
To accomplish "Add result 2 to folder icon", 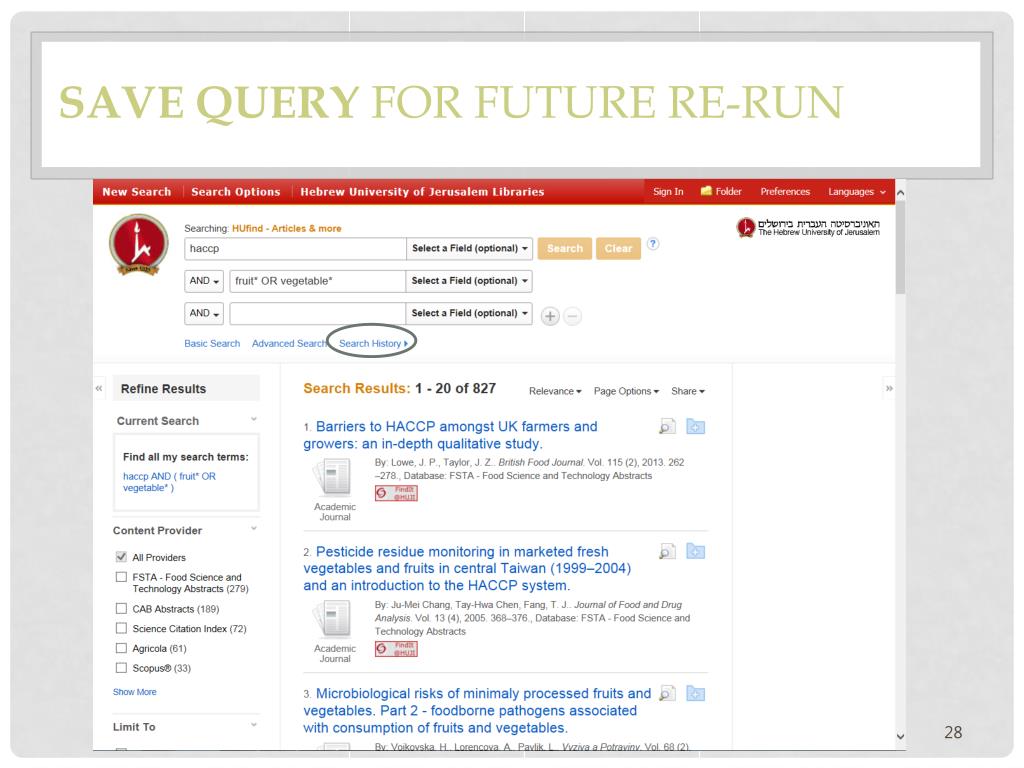I will point(696,552).
